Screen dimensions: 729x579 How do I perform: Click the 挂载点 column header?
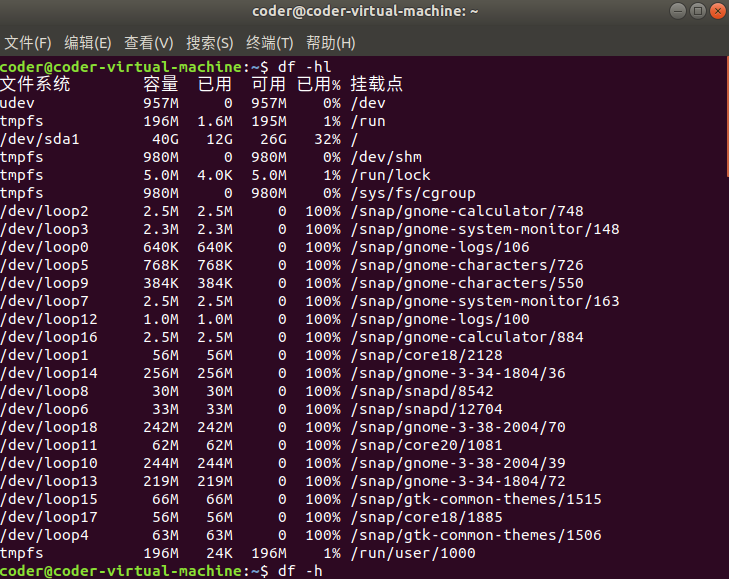click(377, 84)
